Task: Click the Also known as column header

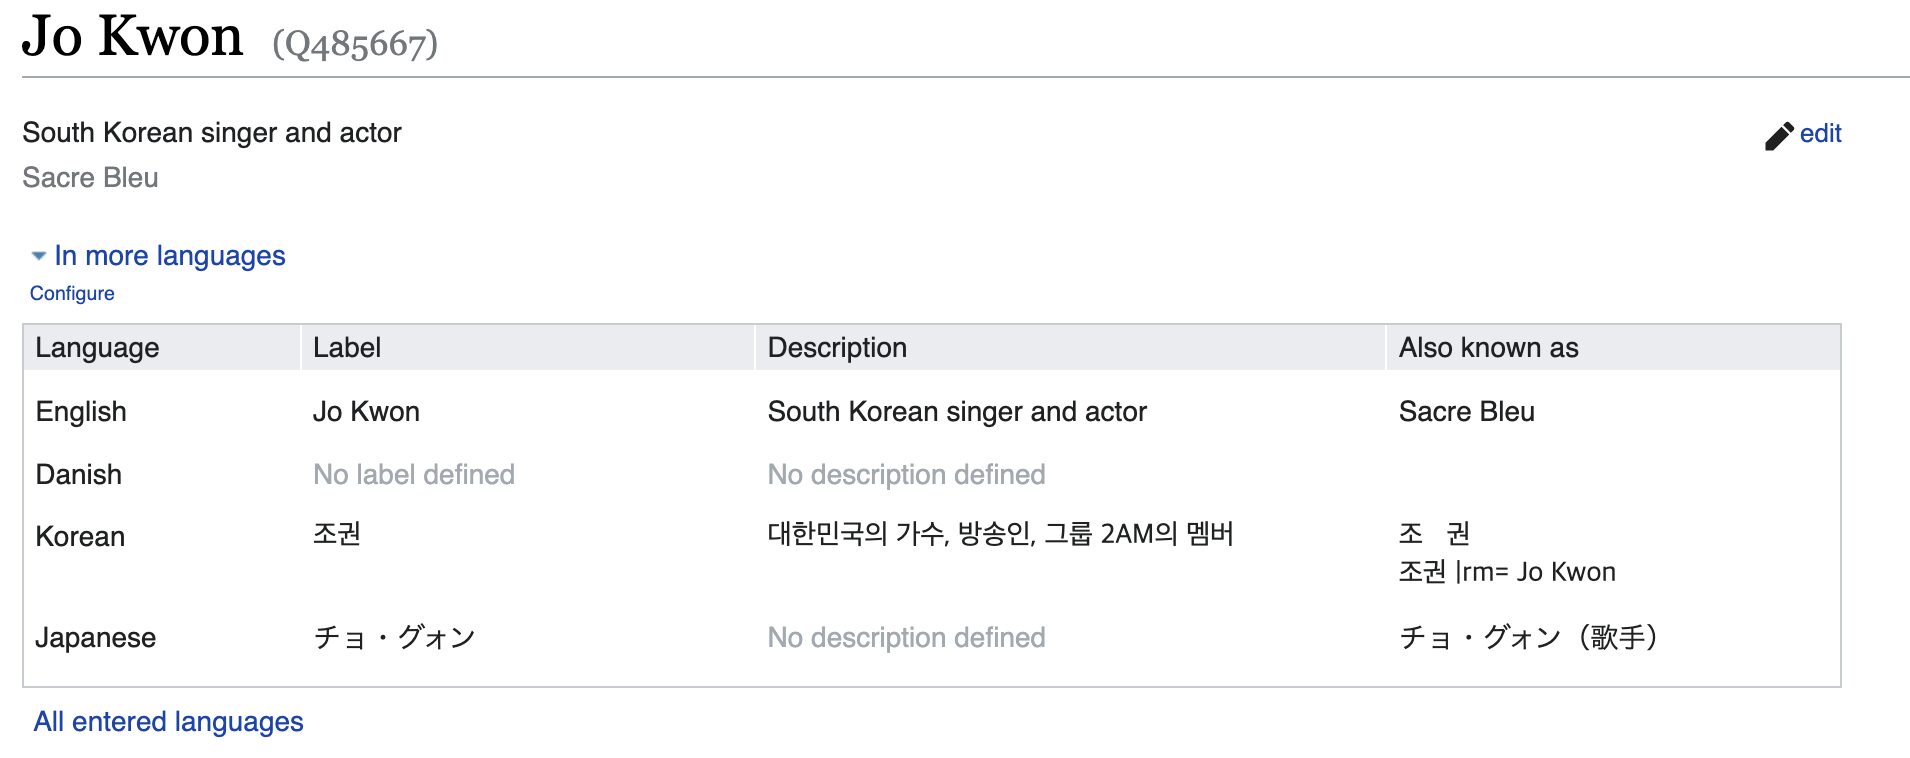Action: 1488,348
